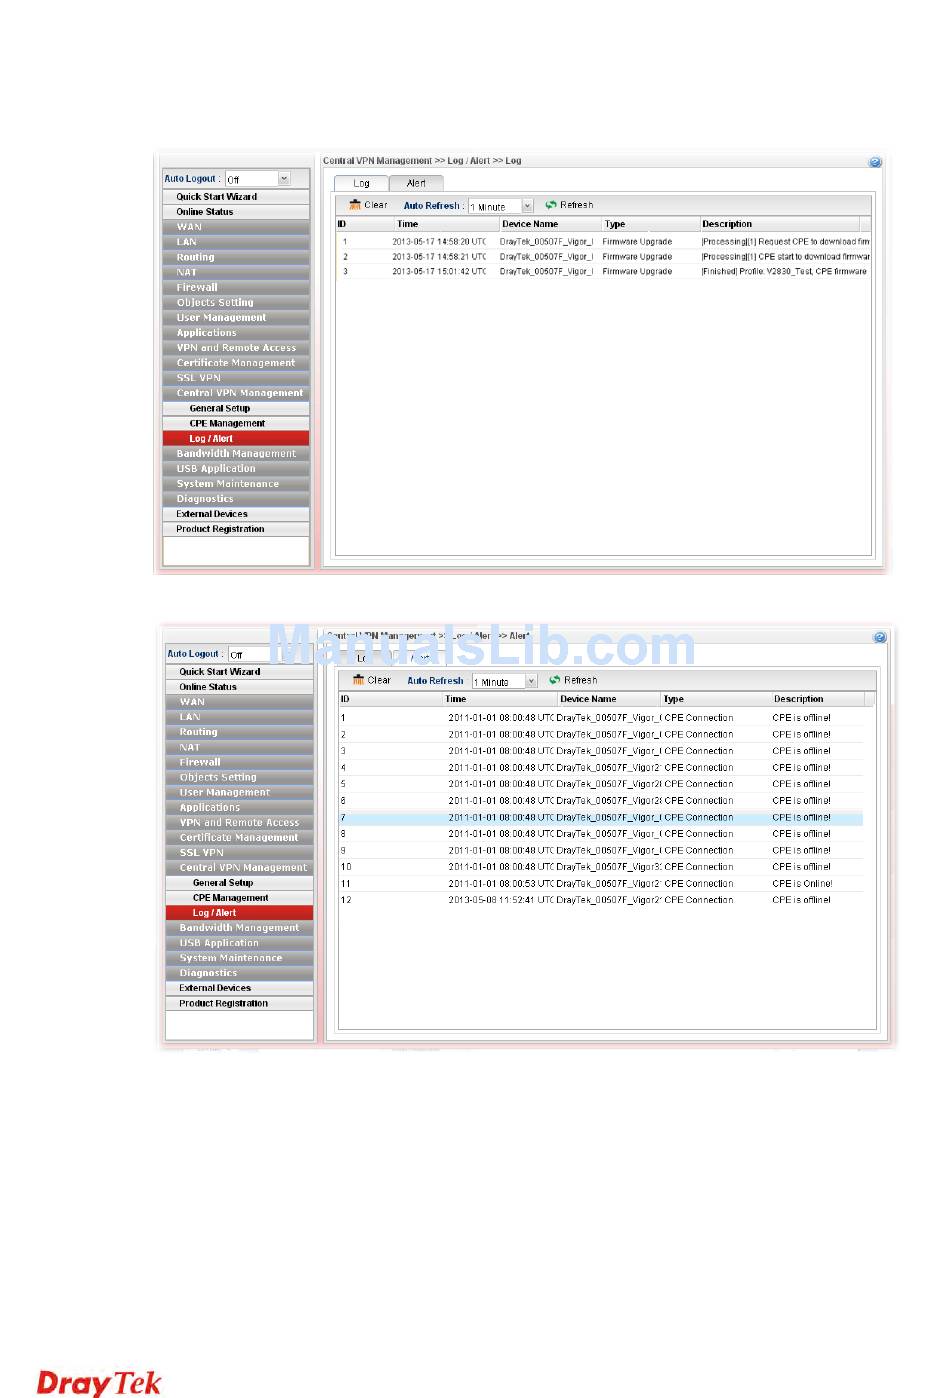This screenshot has width=950, height=1398.
Task: Open VPN and Remote Access in the Alert screenshot
Action: 239,822
